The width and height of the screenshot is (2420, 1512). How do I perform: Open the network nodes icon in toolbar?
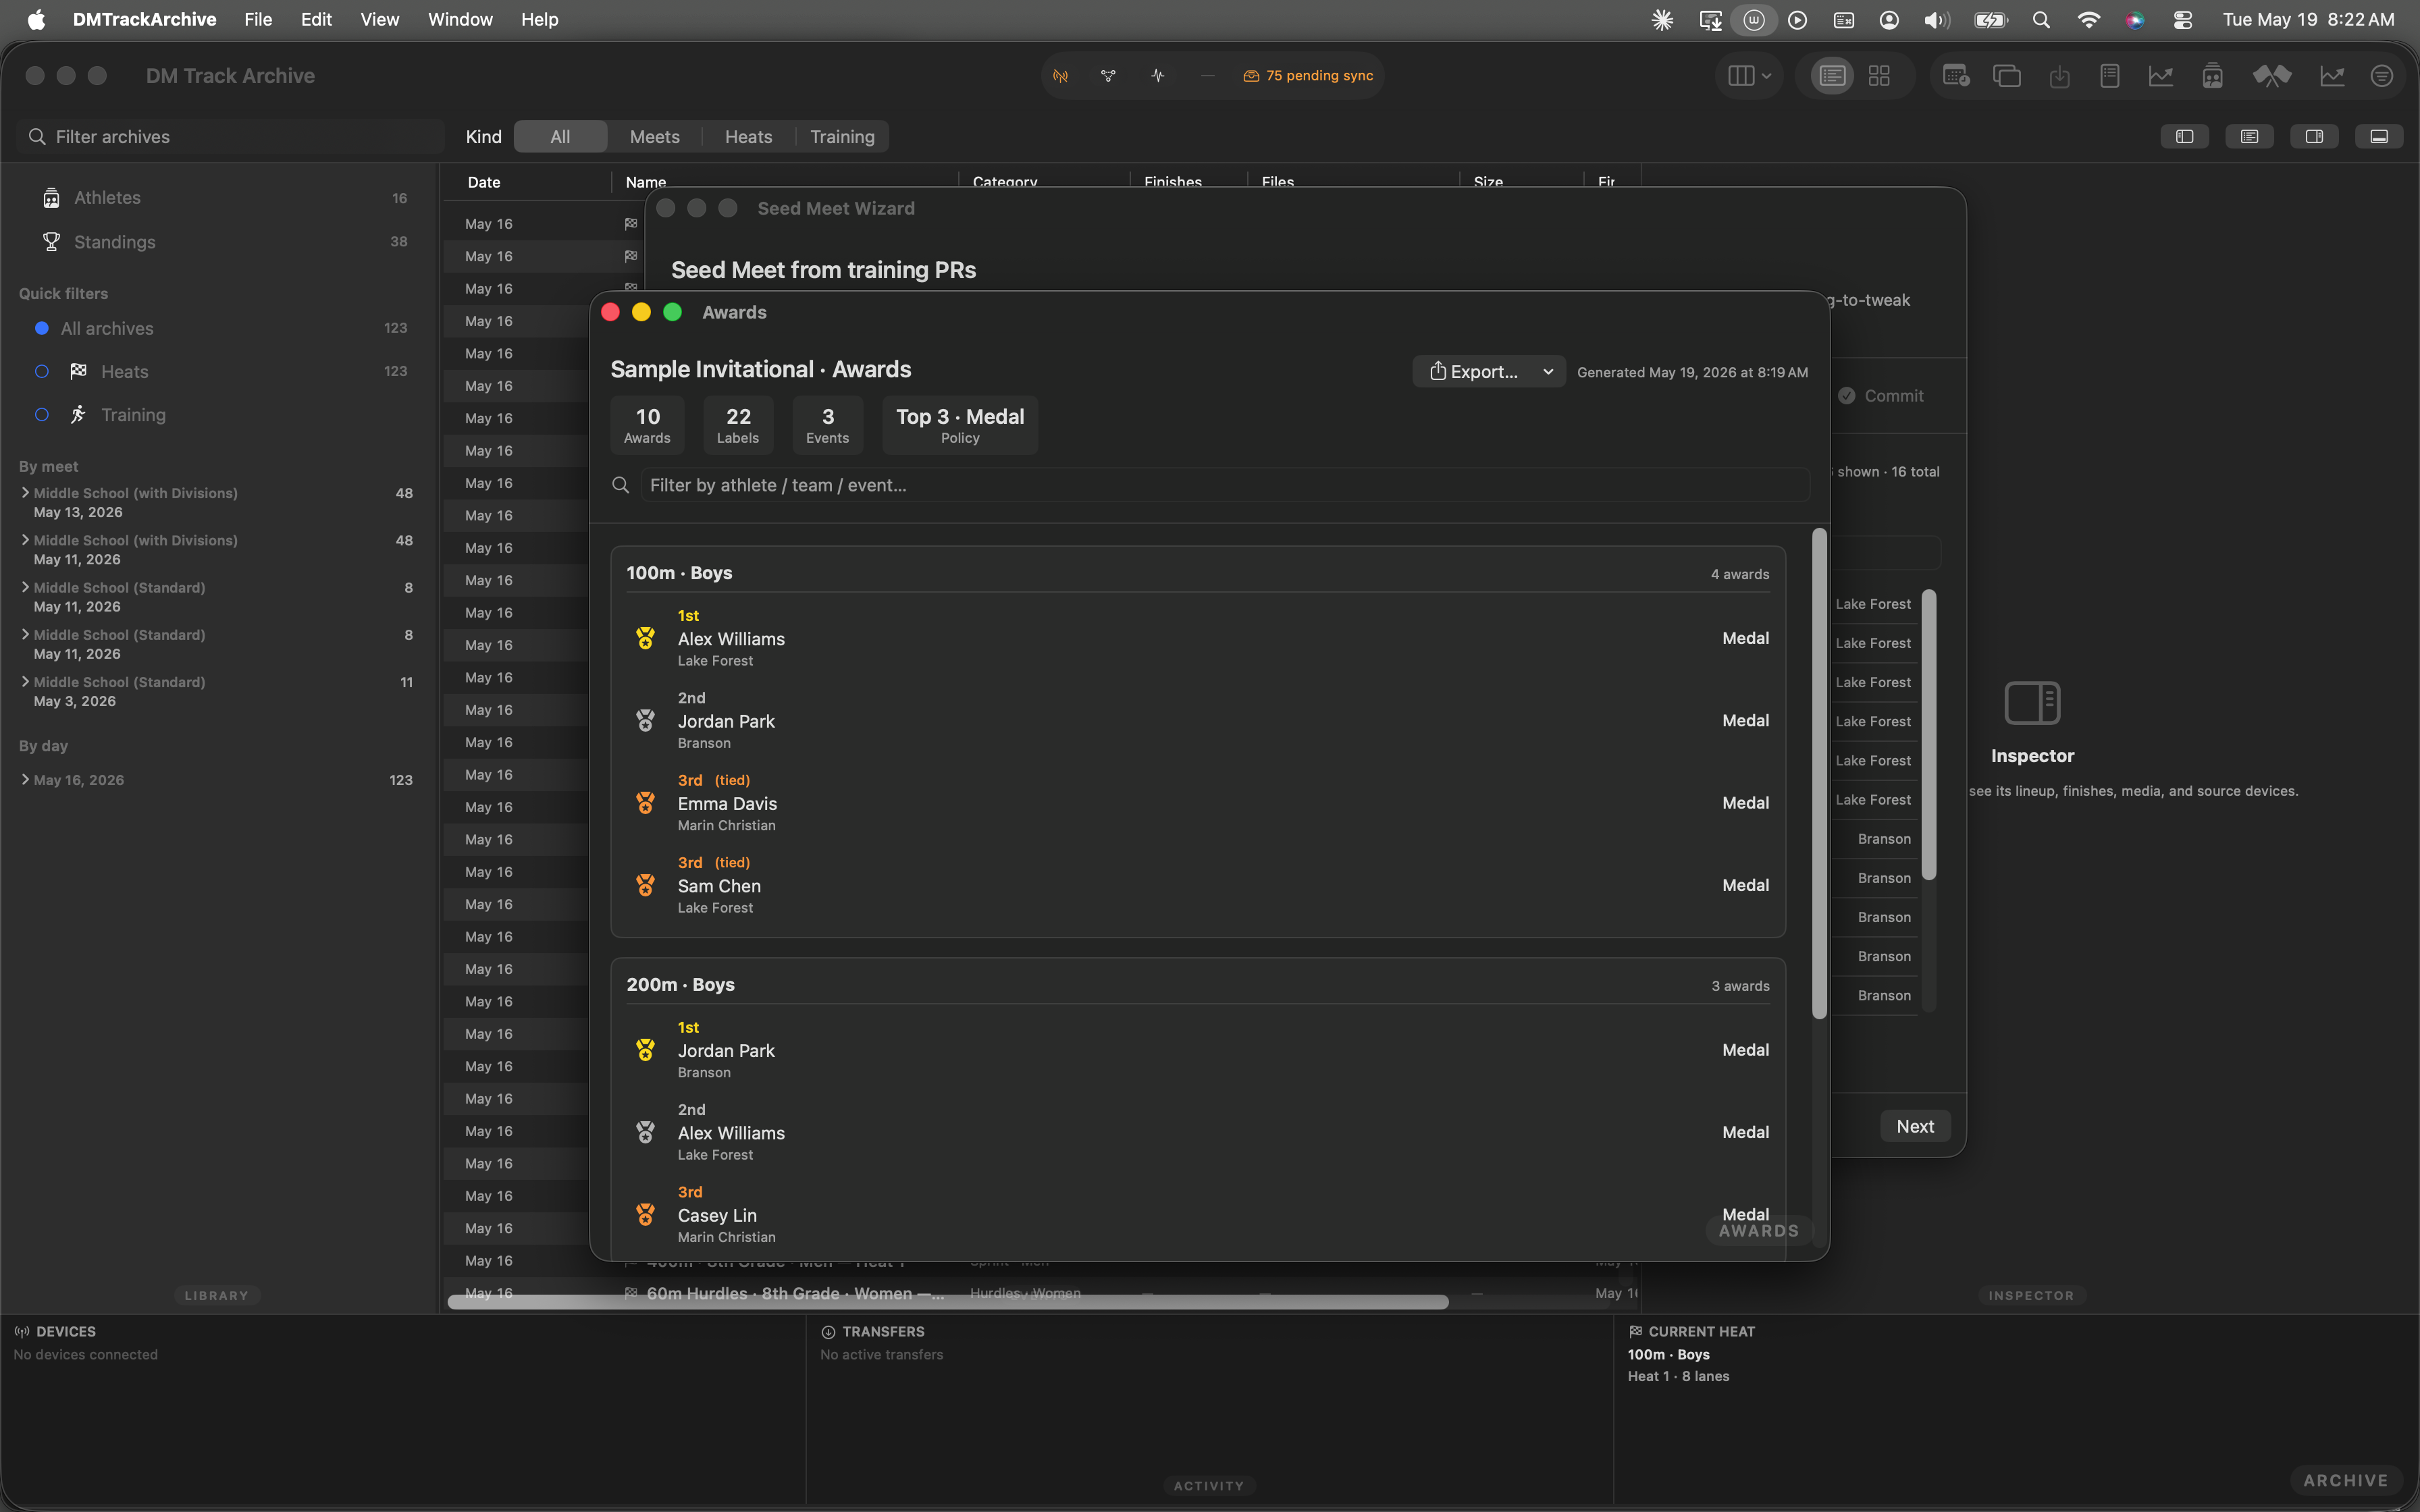1108,76
